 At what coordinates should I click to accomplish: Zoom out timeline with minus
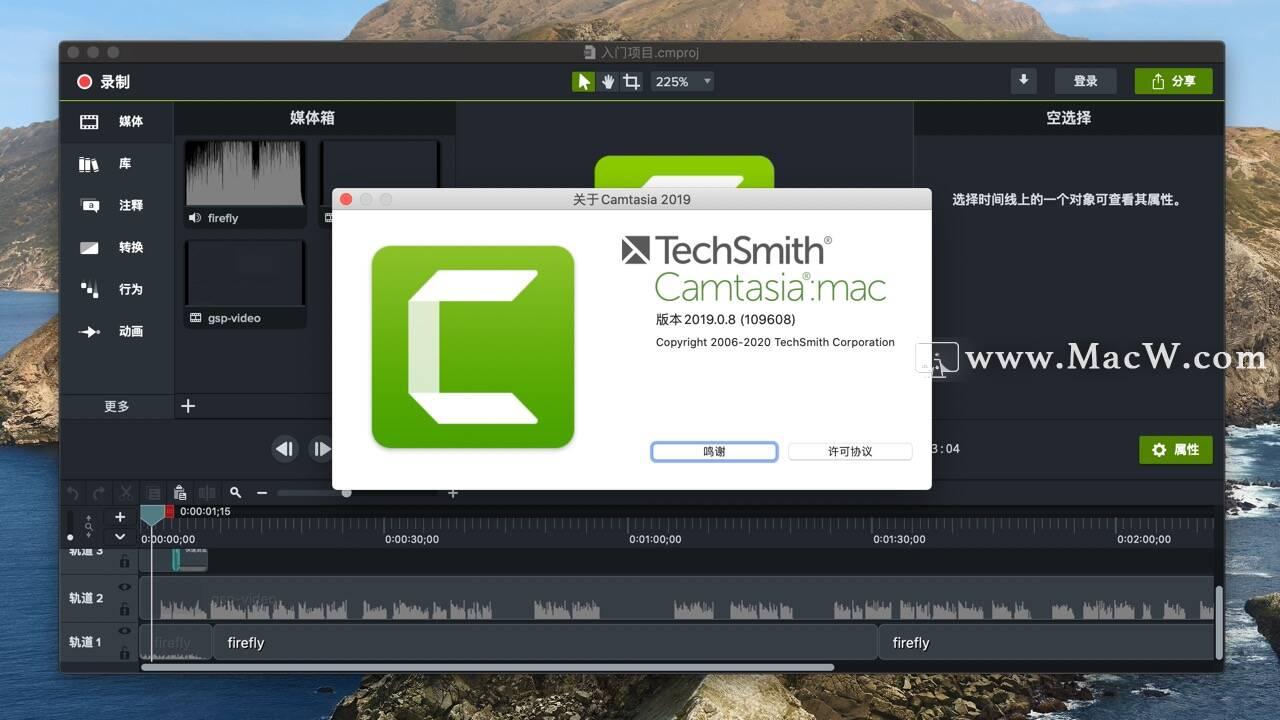(262, 493)
